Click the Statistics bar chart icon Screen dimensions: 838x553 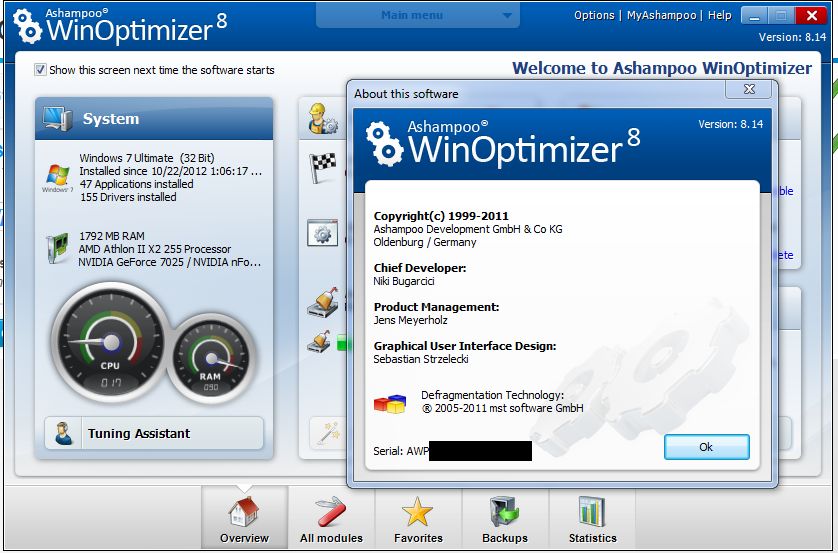click(x=592, y=511)
